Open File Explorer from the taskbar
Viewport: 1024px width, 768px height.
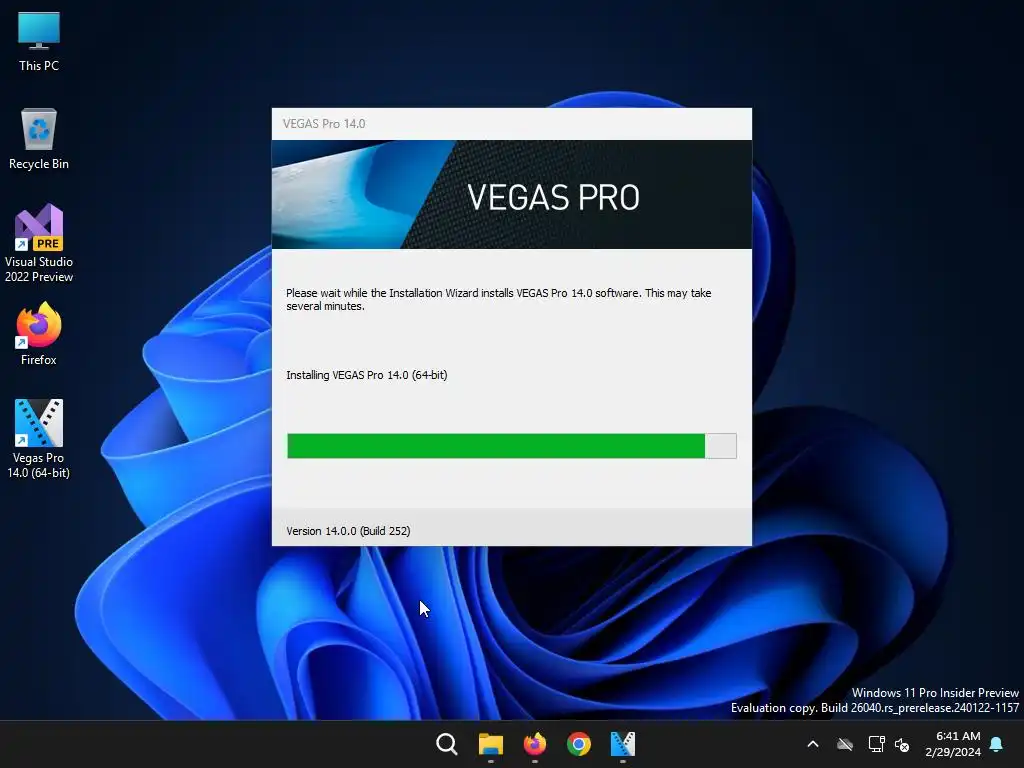490,744
